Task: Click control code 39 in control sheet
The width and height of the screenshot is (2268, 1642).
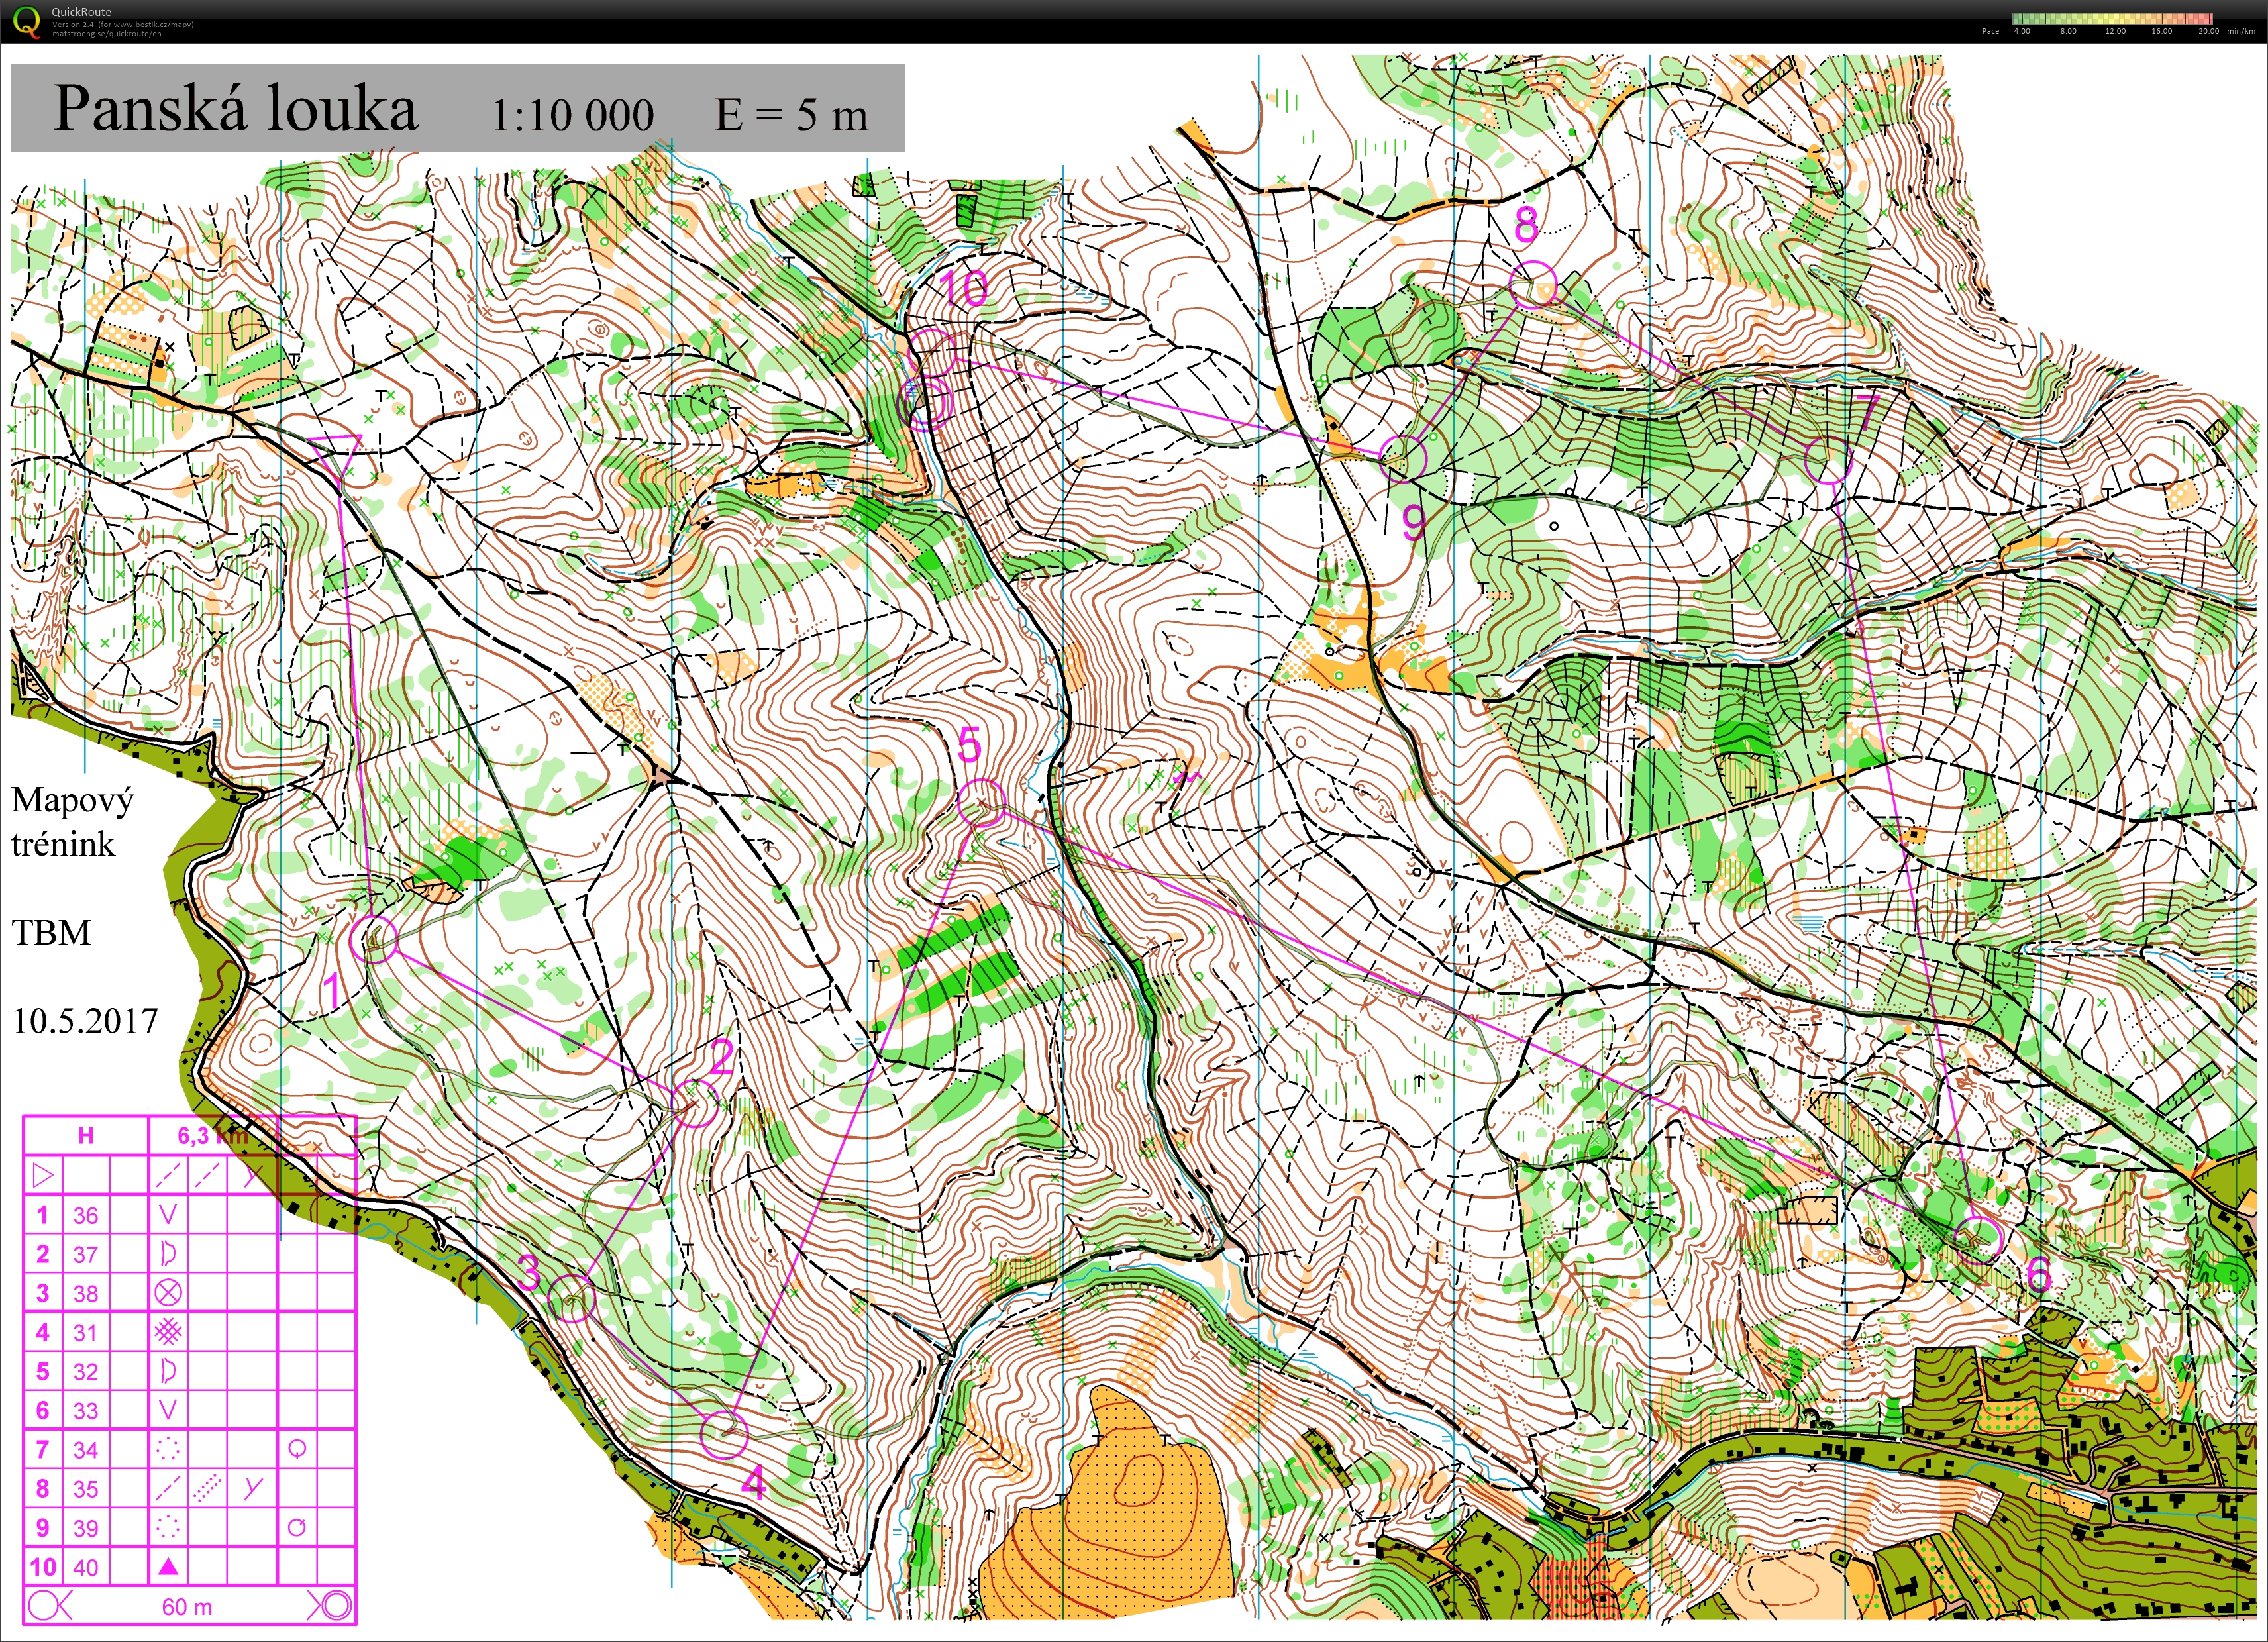Action: pyautogui.click(x=86, y=1528)
